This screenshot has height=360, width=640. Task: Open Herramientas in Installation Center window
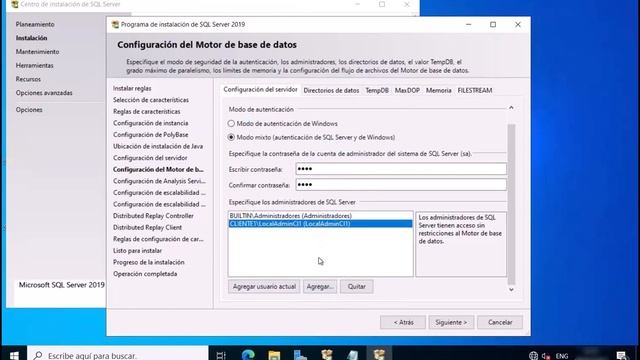34,65
